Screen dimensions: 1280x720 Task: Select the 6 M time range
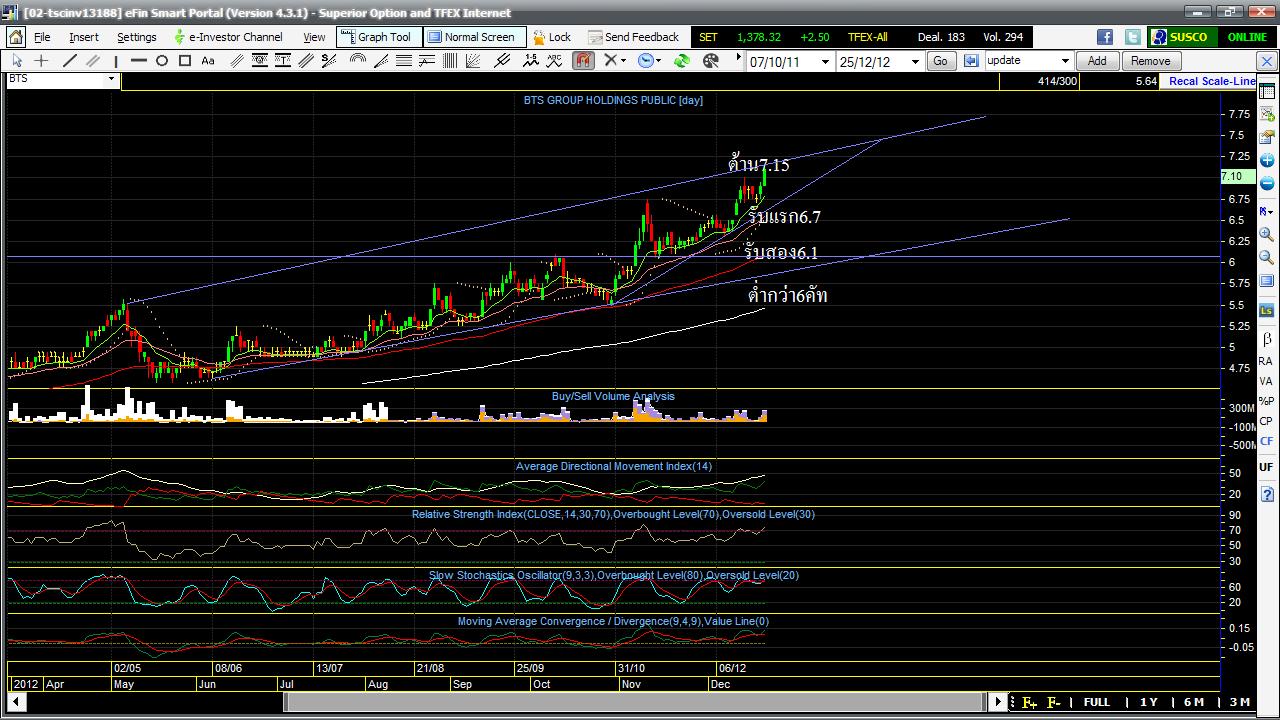click(x=1193, y=702)
